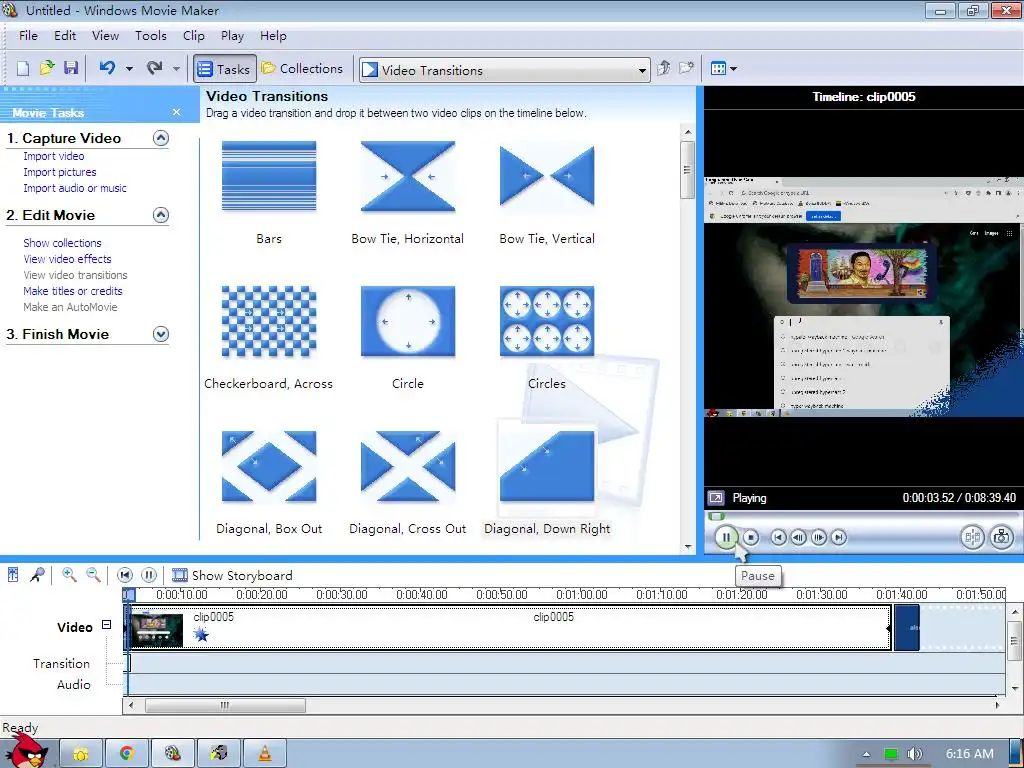The image size is (1024, 768).
Task: Click the transitions pane vertical scrollbar
Action: coord(688,170)
